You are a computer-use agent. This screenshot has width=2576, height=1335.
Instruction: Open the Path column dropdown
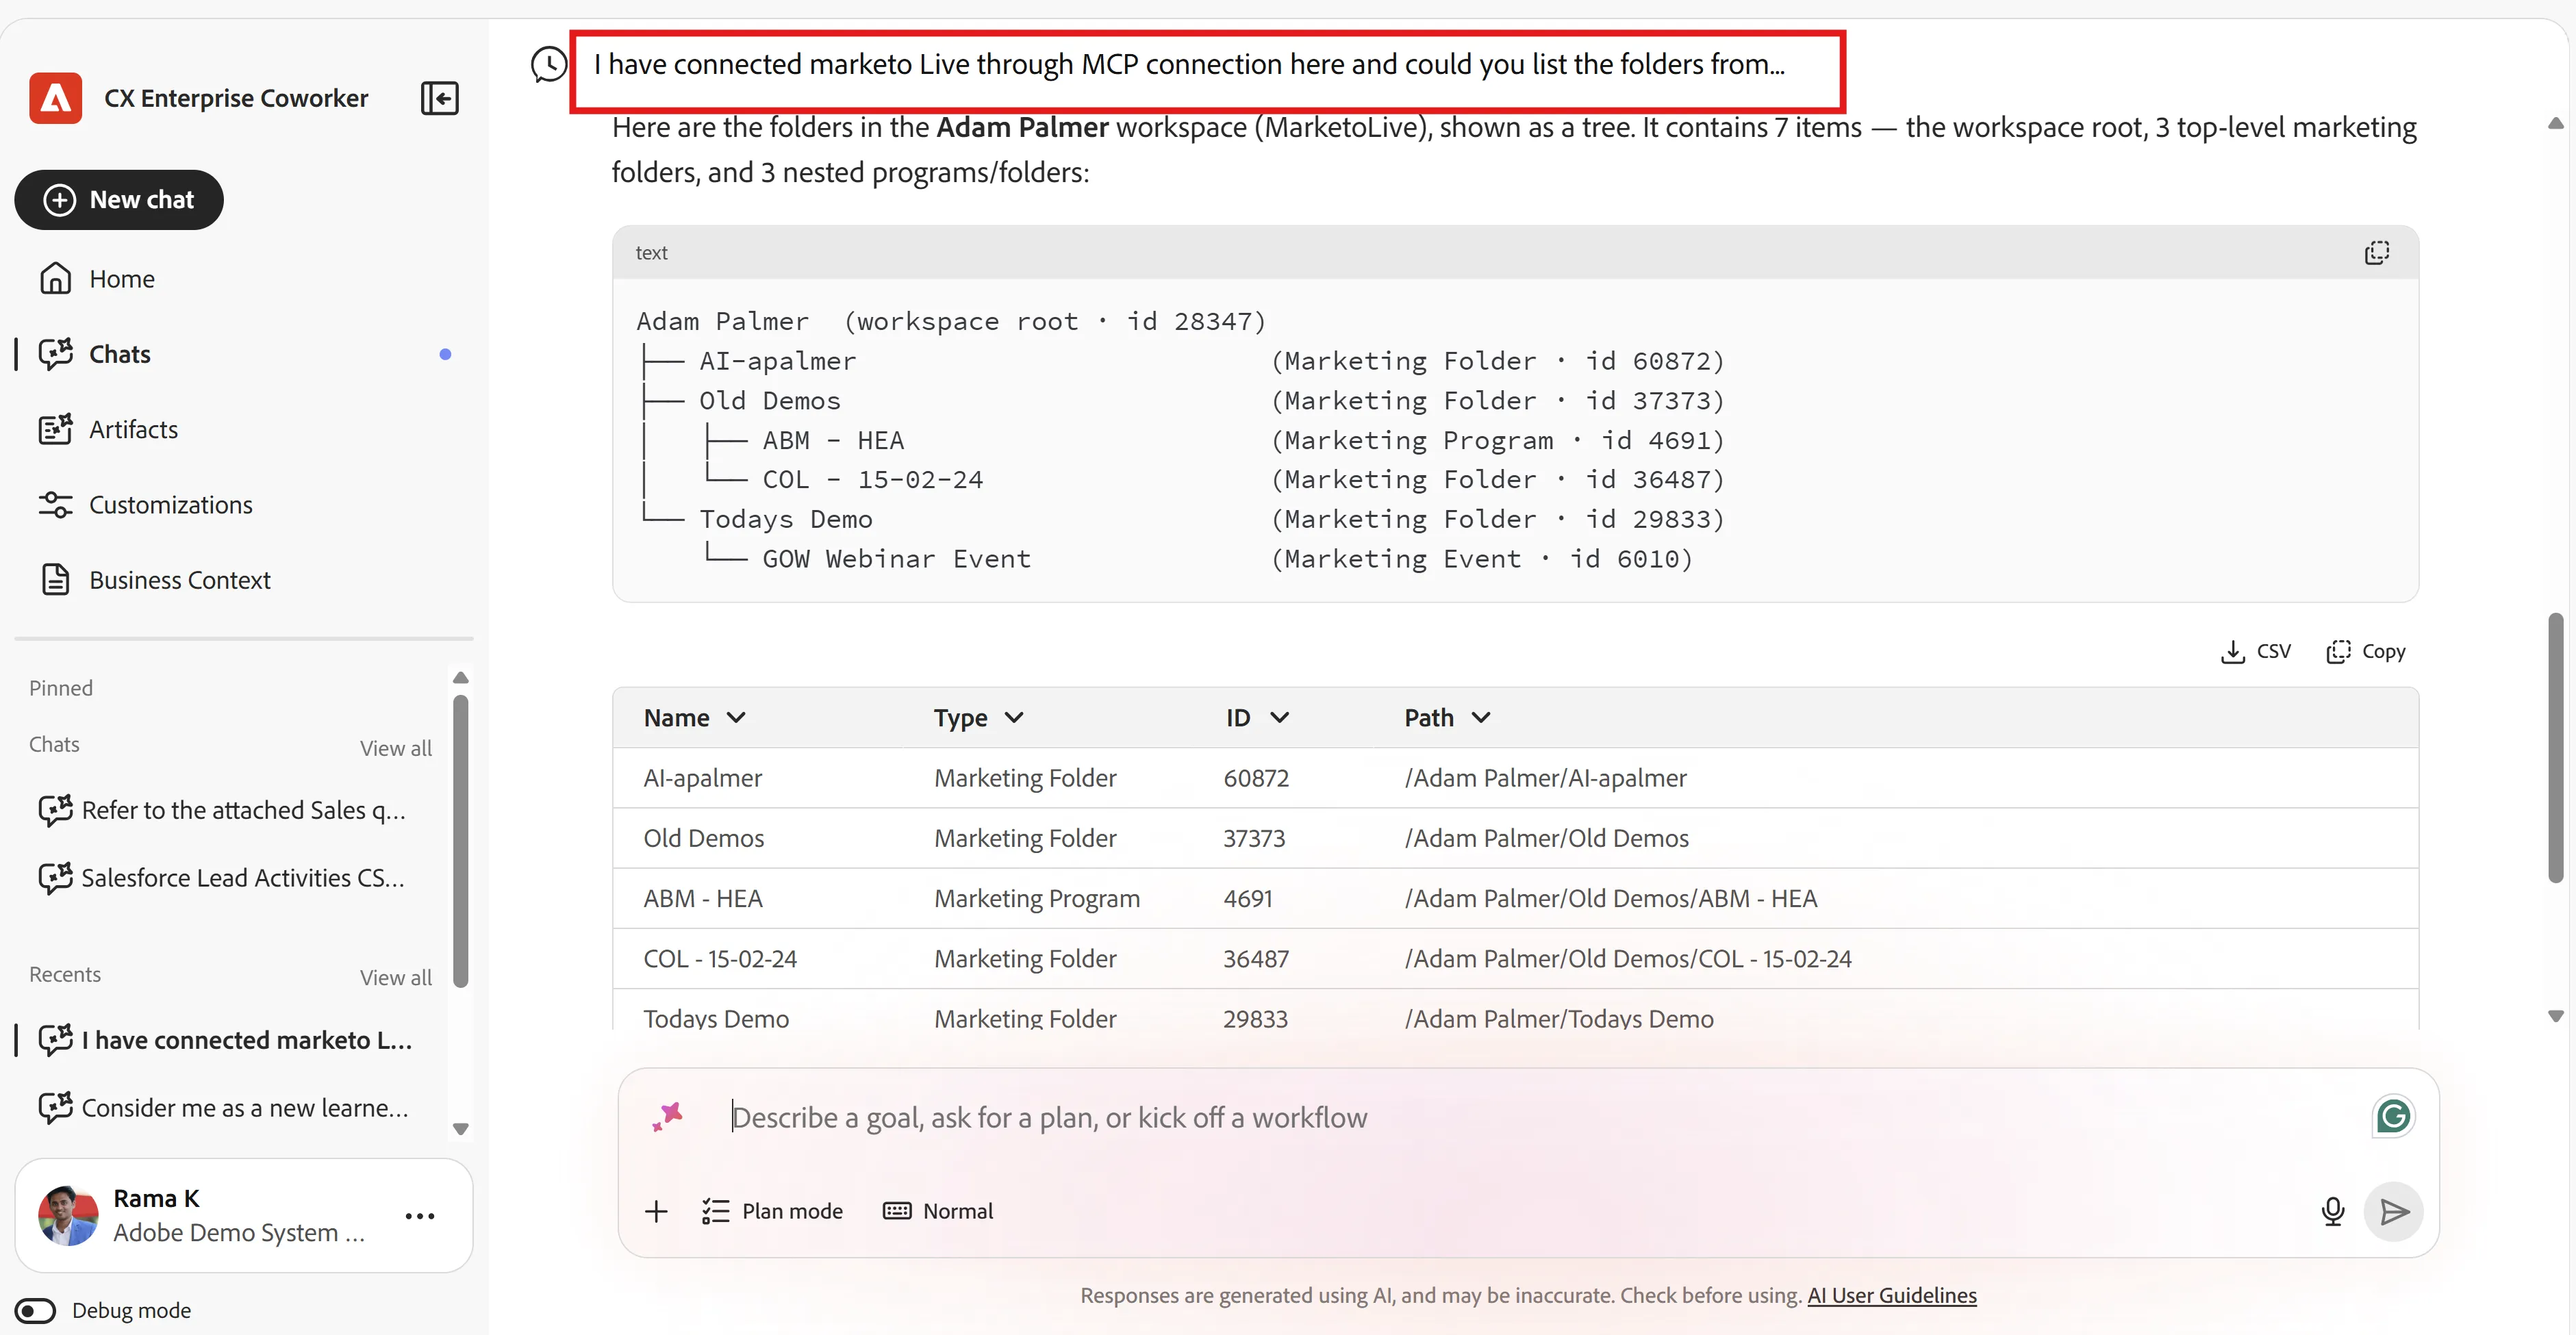pyautogui.click(x=1447, y=718)
